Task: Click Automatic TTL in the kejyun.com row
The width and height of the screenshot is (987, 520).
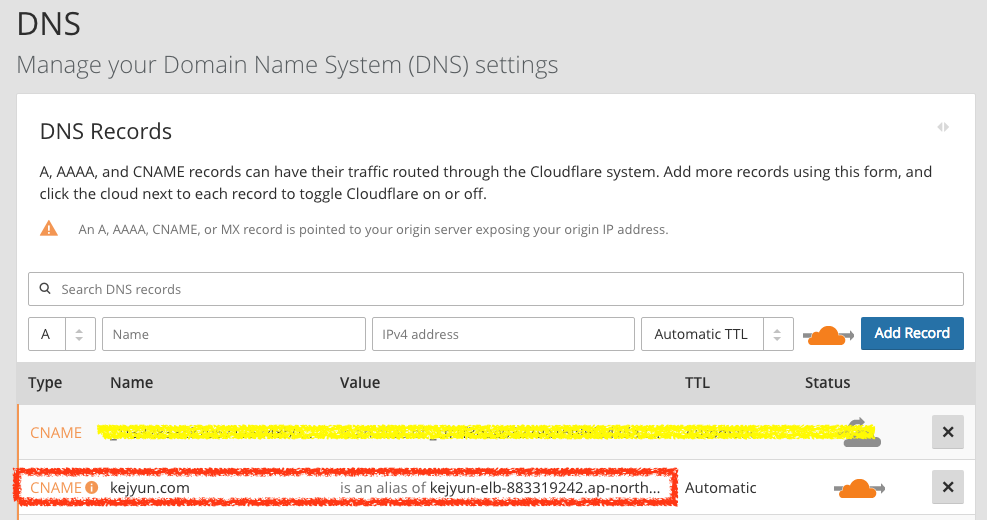Action: pos(721,488)
